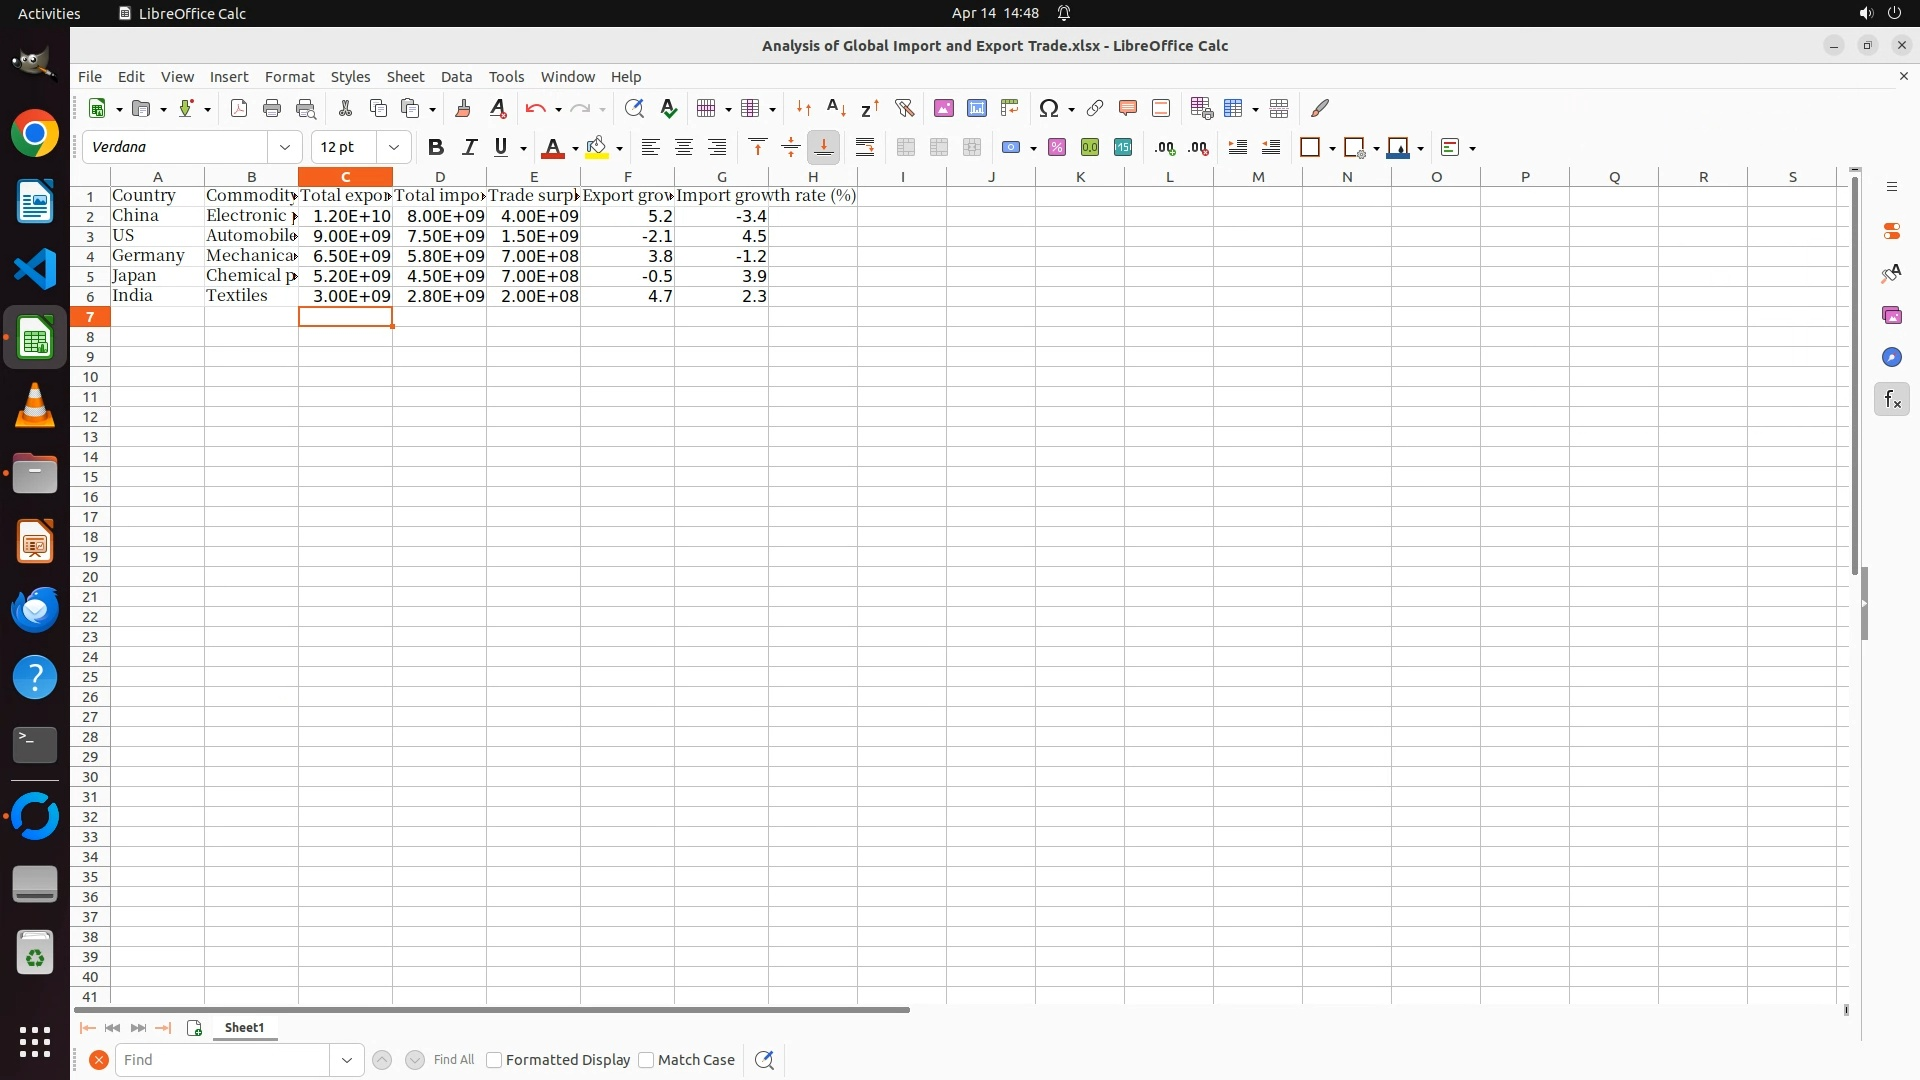Viewport: 1920px width, 1080px height.
Task: Open the font size dropdown
Action: coord(394,147)
